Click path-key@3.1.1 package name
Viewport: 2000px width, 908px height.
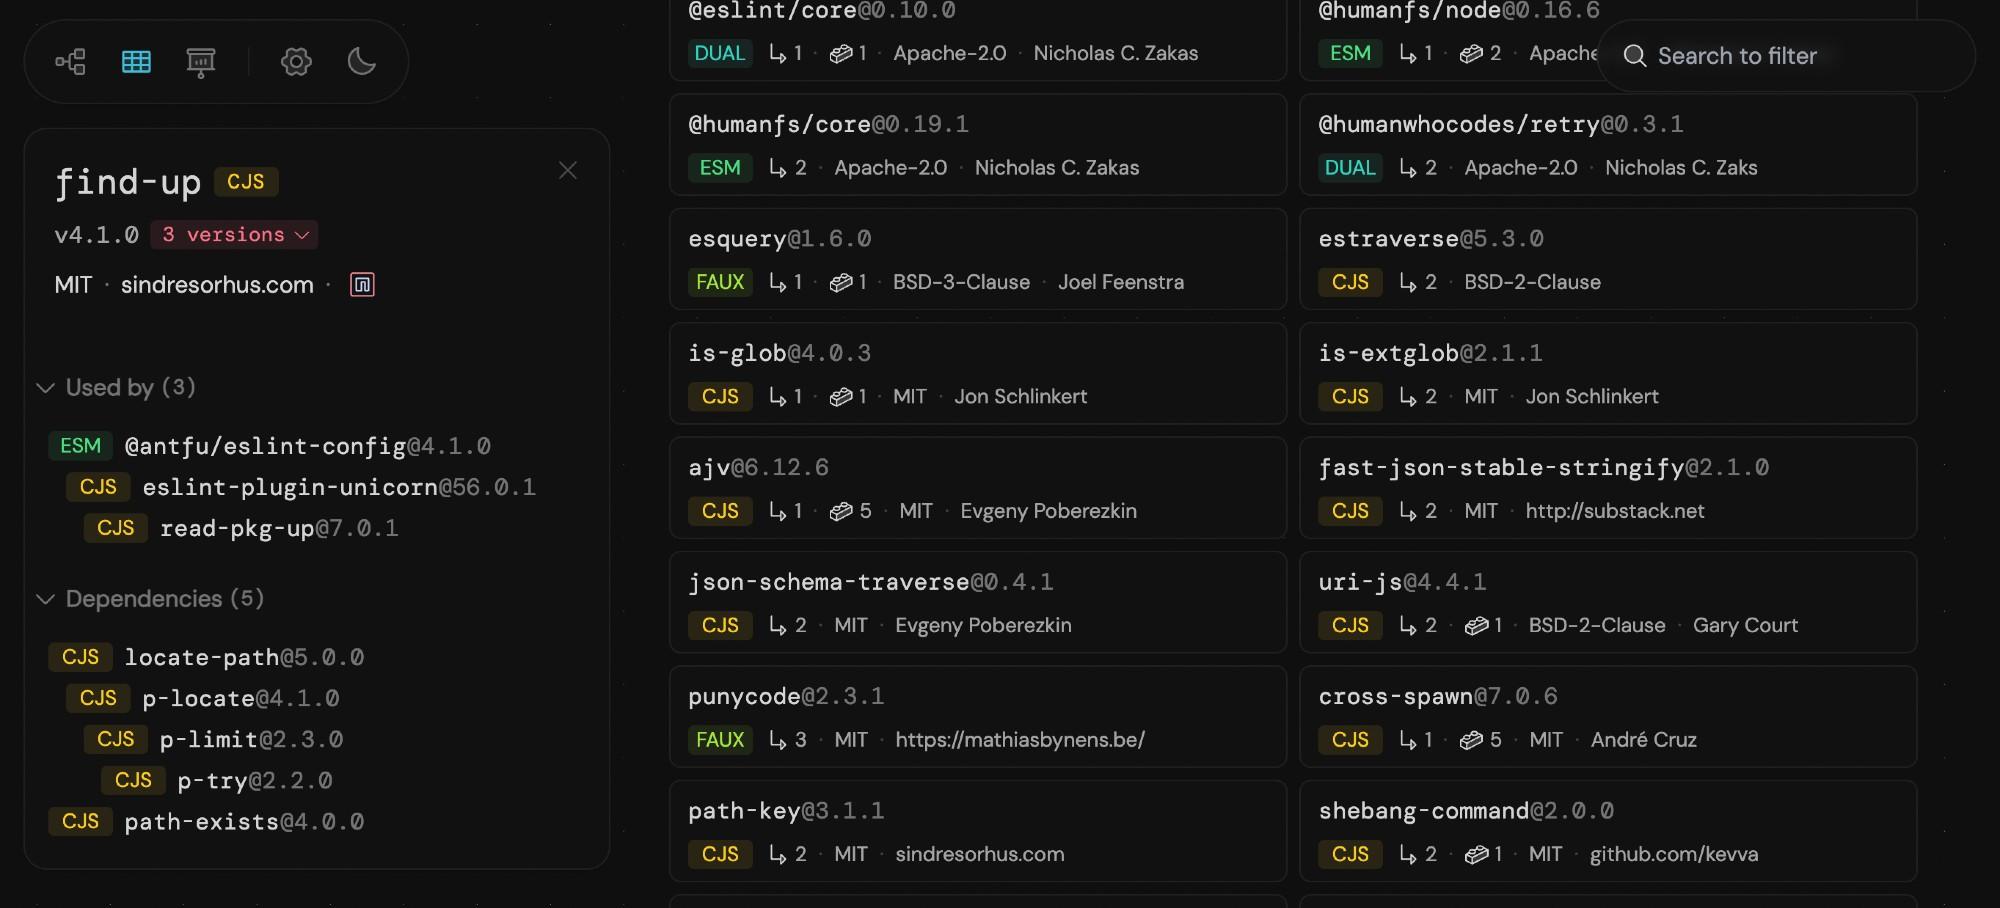coord(786,811)
